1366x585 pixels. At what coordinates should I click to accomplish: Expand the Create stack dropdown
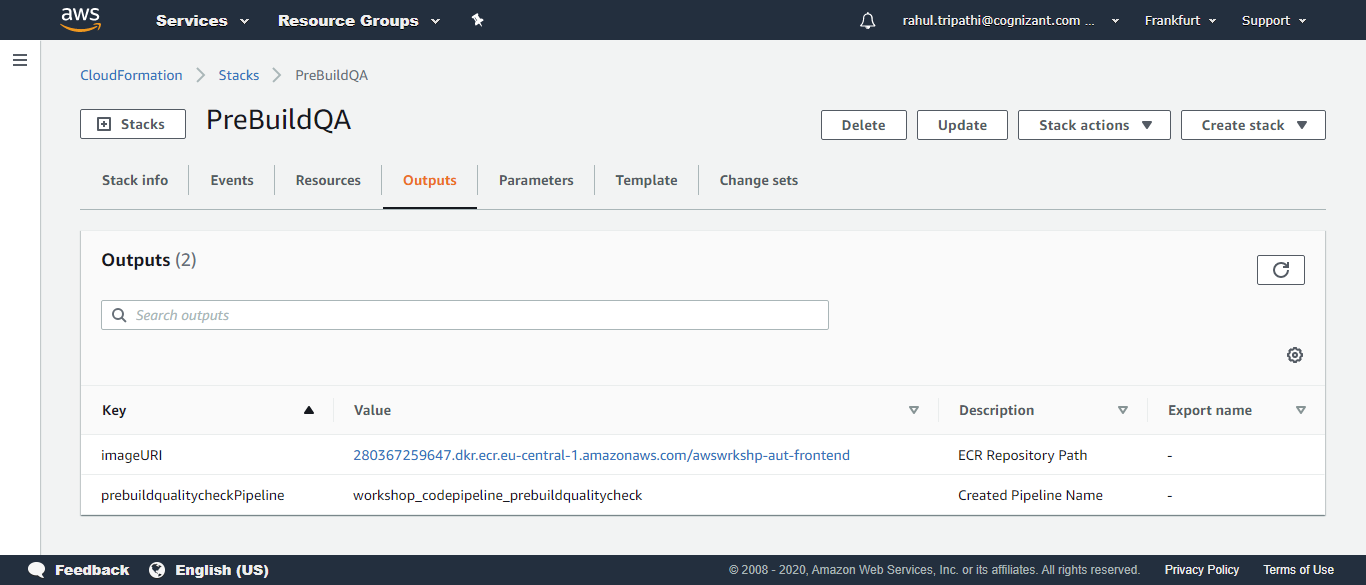(1253, 125)
